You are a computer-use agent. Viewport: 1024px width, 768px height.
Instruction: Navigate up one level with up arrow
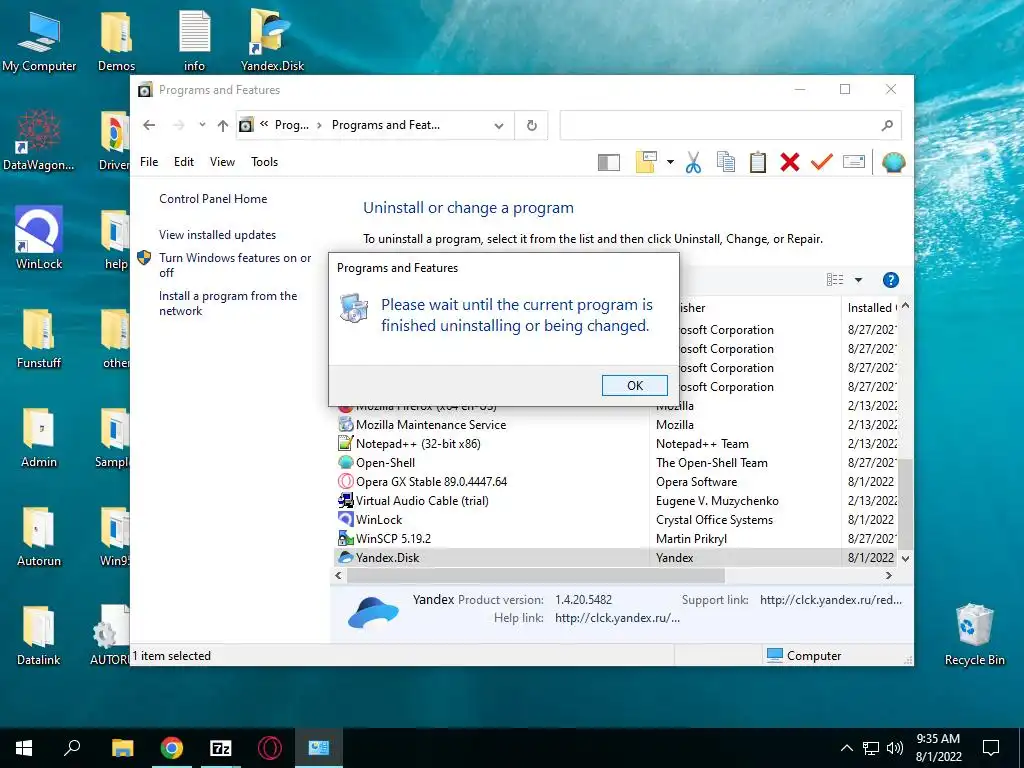coord(223,125)
